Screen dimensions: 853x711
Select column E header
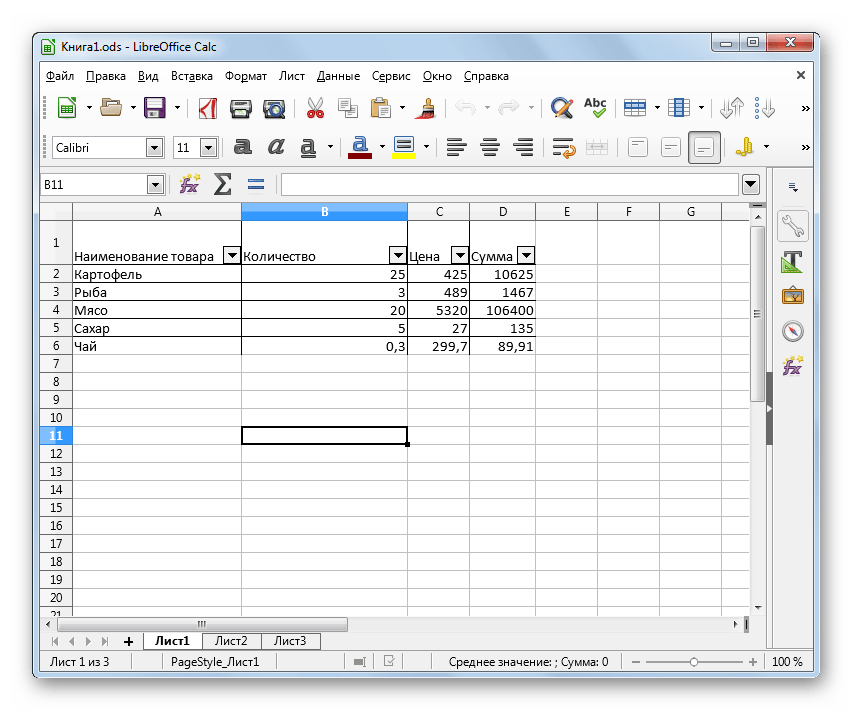point(566,212)
